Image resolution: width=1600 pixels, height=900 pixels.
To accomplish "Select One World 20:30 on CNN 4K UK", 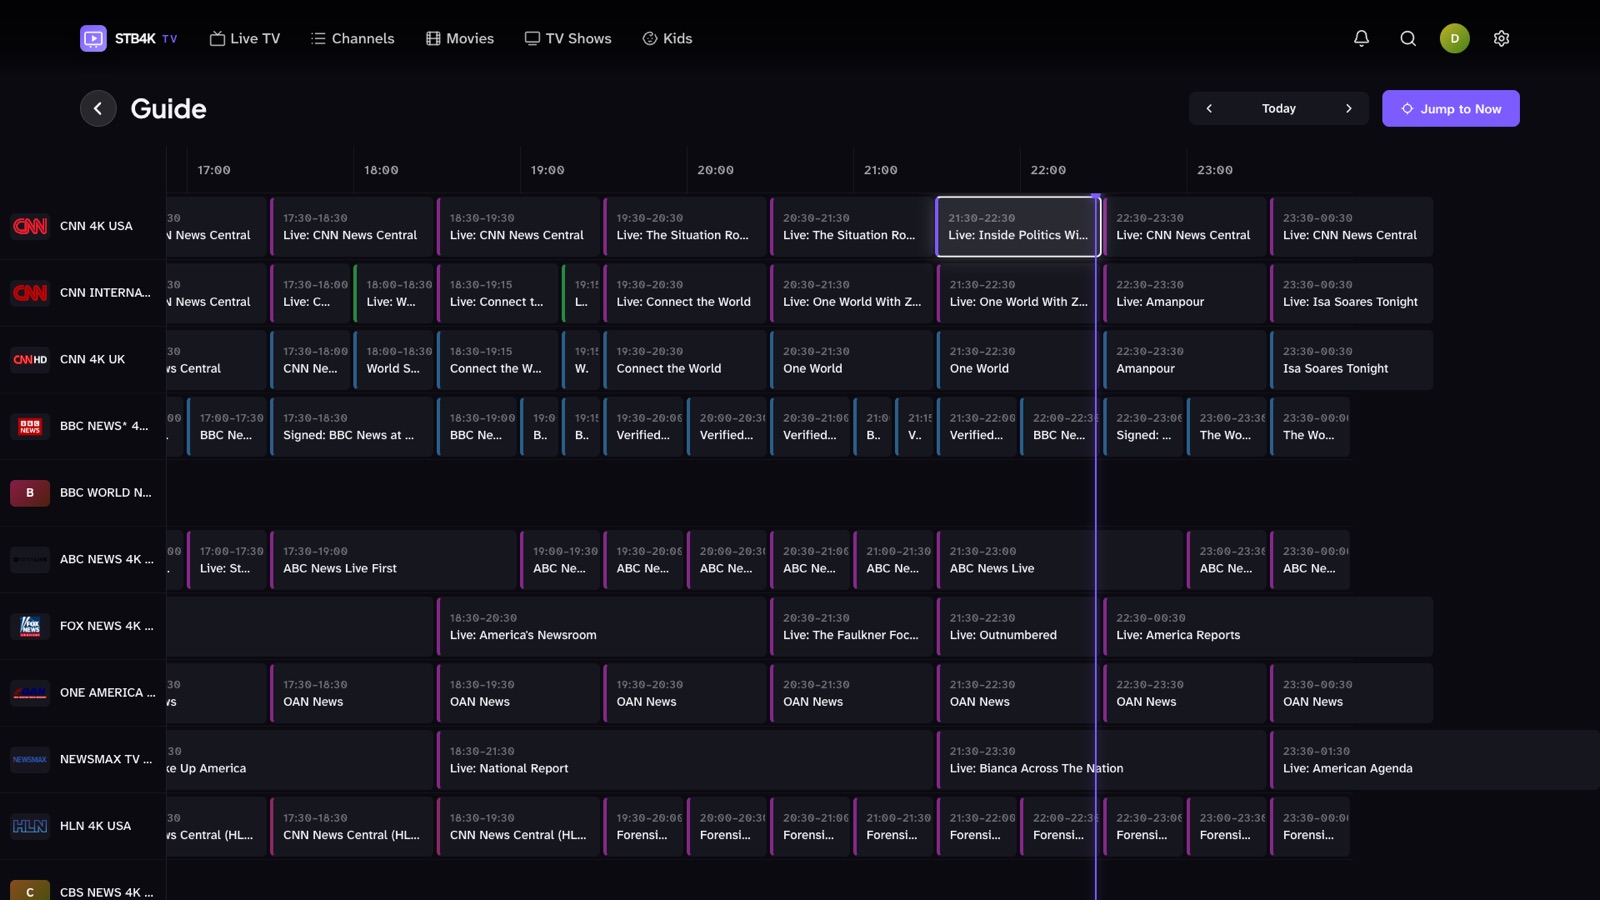I will tap(851, 360).
